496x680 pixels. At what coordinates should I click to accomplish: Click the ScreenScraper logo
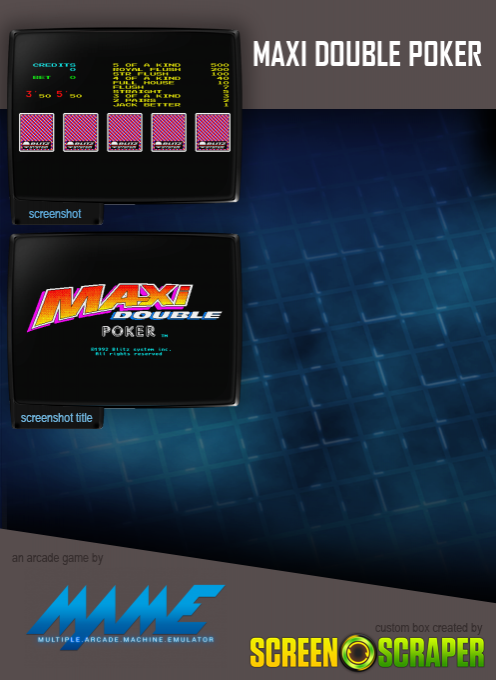point(367,652)
